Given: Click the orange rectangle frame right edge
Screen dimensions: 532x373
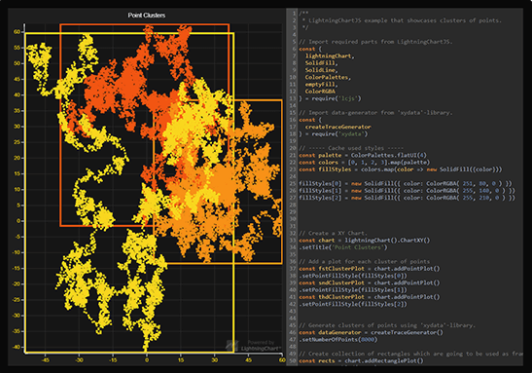Looking at the screenshot, I should click(x=282, y=182).
